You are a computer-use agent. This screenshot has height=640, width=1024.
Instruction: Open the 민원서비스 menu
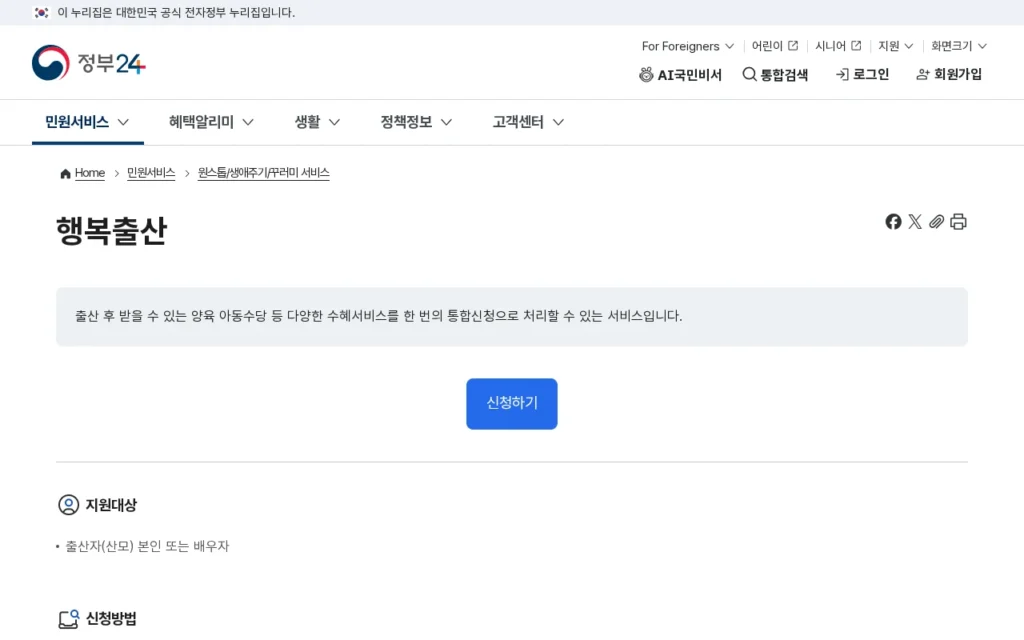coord(87,122)
